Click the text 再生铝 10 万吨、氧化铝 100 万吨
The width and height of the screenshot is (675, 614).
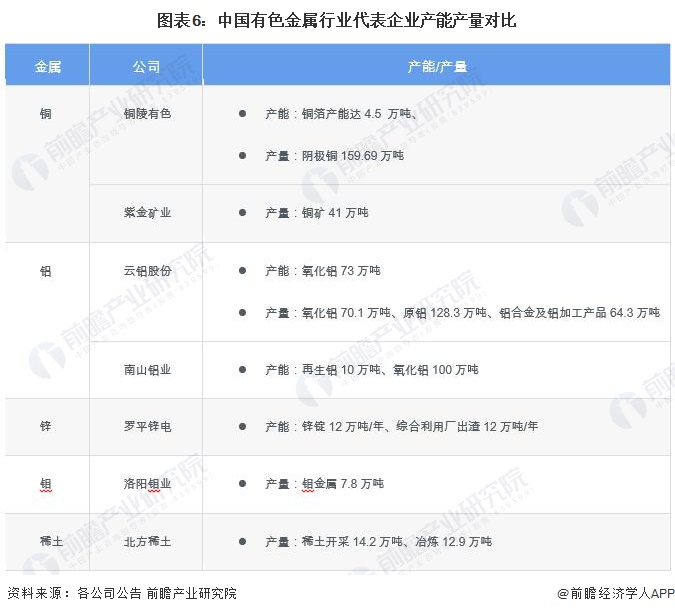pos(390,369)
